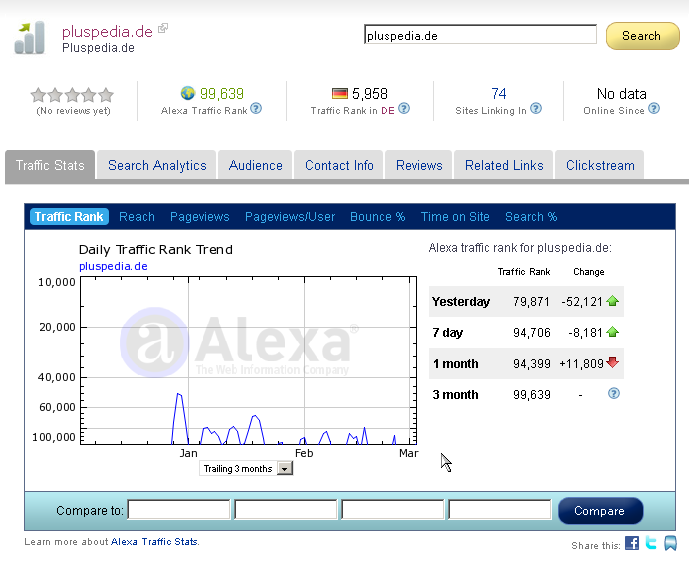
Task: Open the Related Links tab
Action: tap(504, 165)
